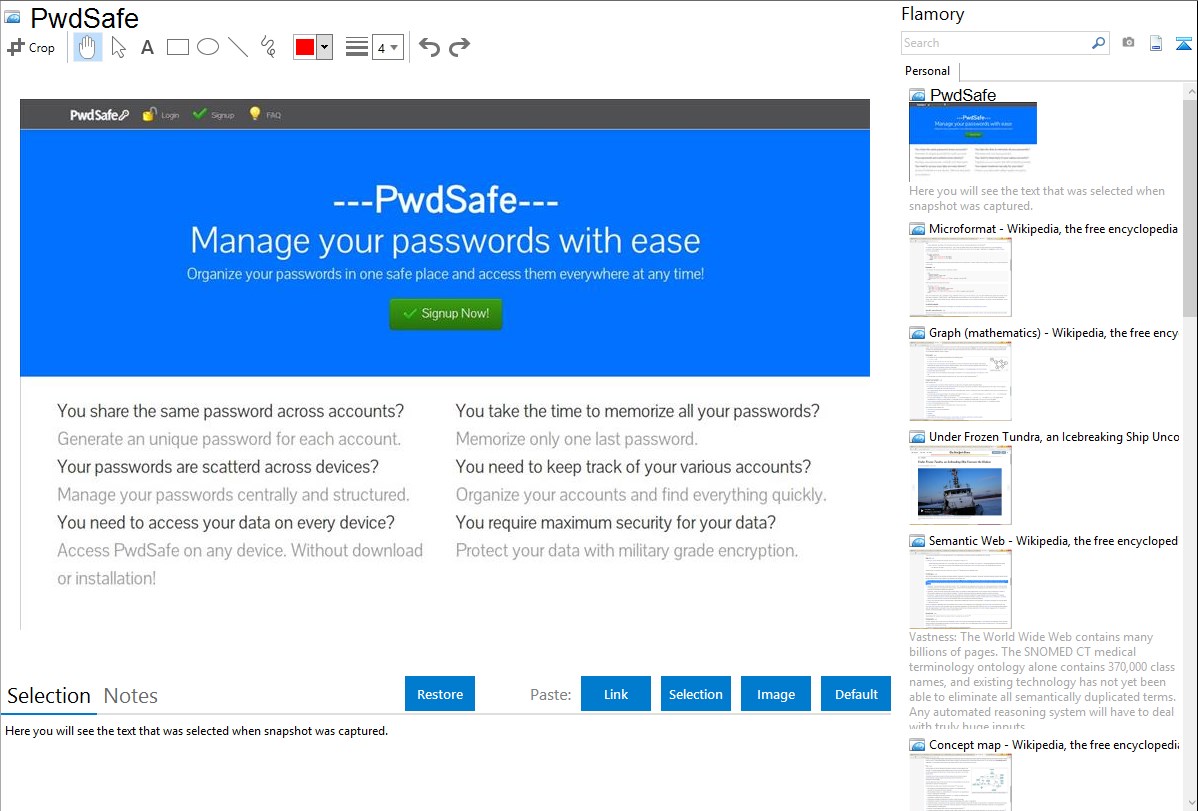1198x811 pixels.
Task: Click the Flamory list scrollbar
Action: click(1190, 206)
